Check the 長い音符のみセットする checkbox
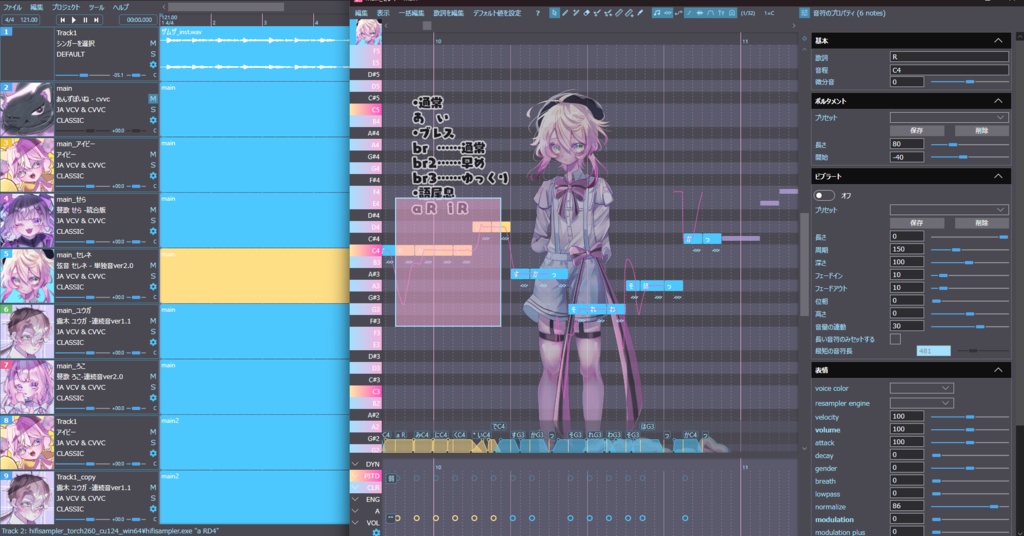 coord(895,339)
